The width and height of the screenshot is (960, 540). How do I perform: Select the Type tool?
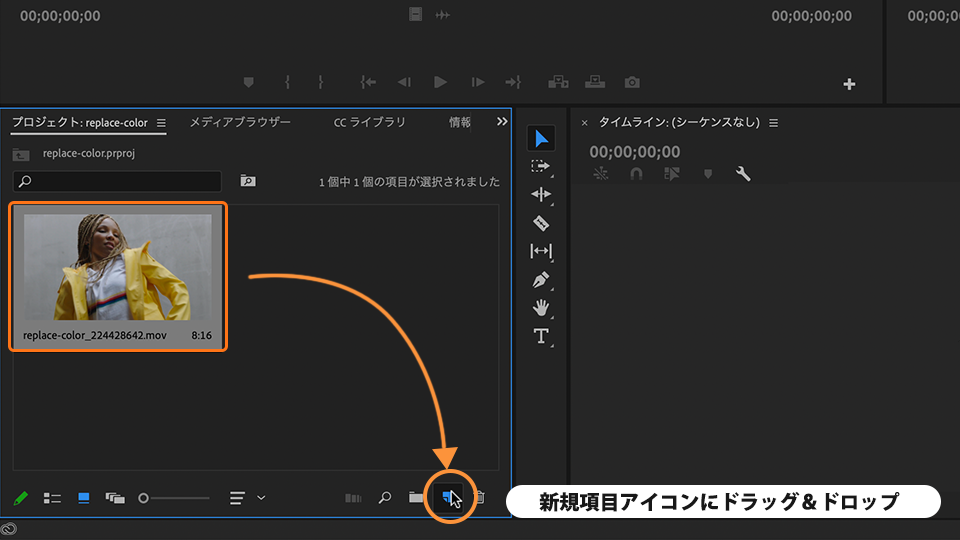541,336
